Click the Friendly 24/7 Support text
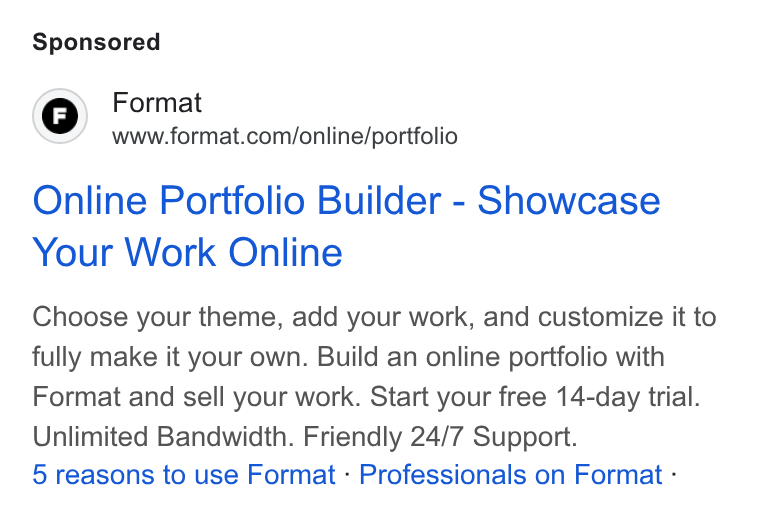The height and width of the screenshot is (518, 760). tap(441, 437)
